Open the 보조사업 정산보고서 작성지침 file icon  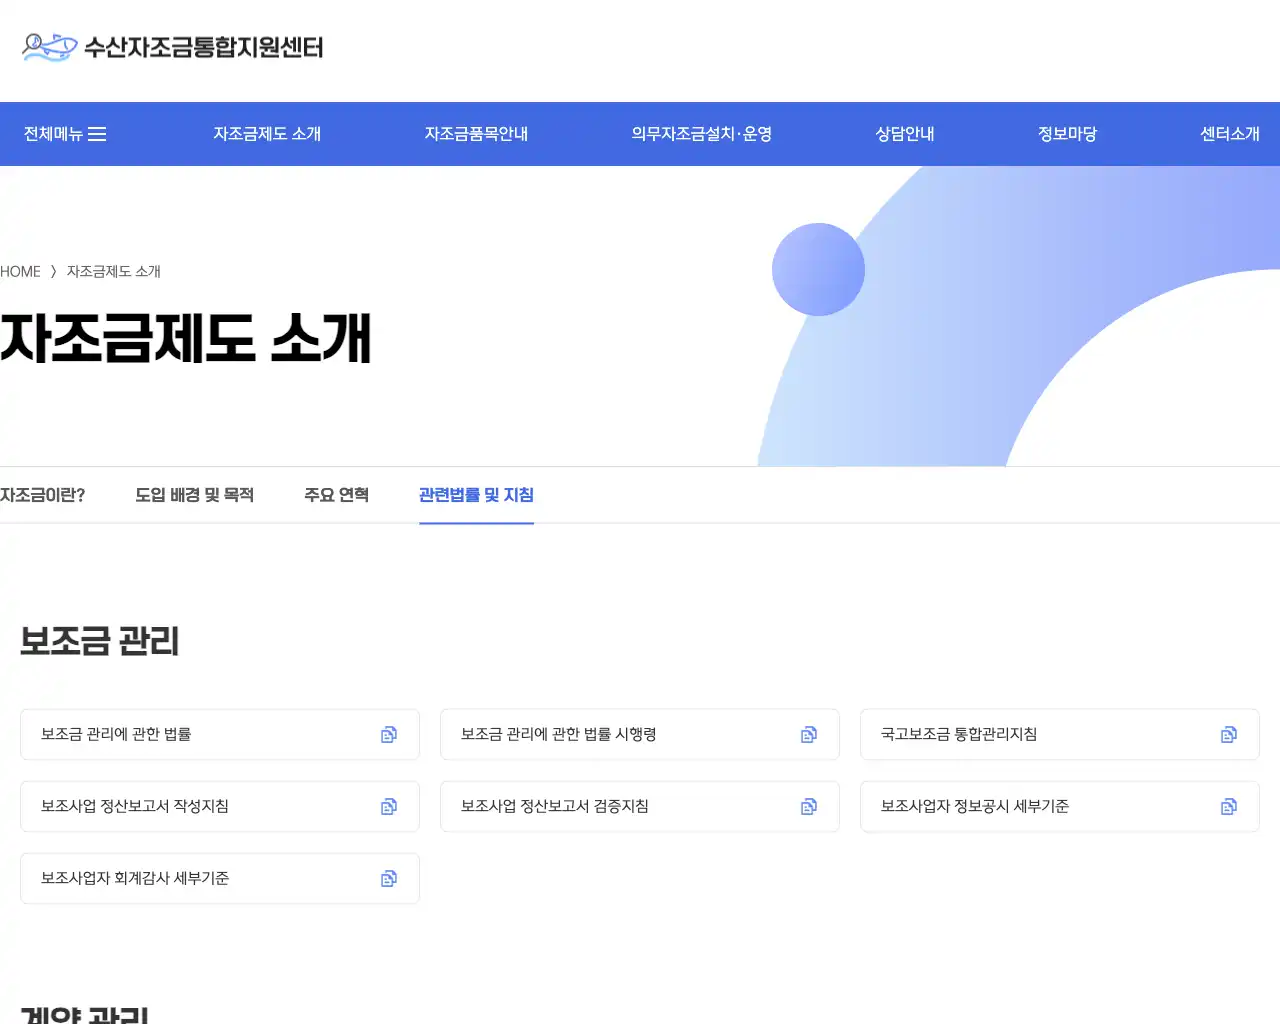pyautogui.click(x=387, y=806)
